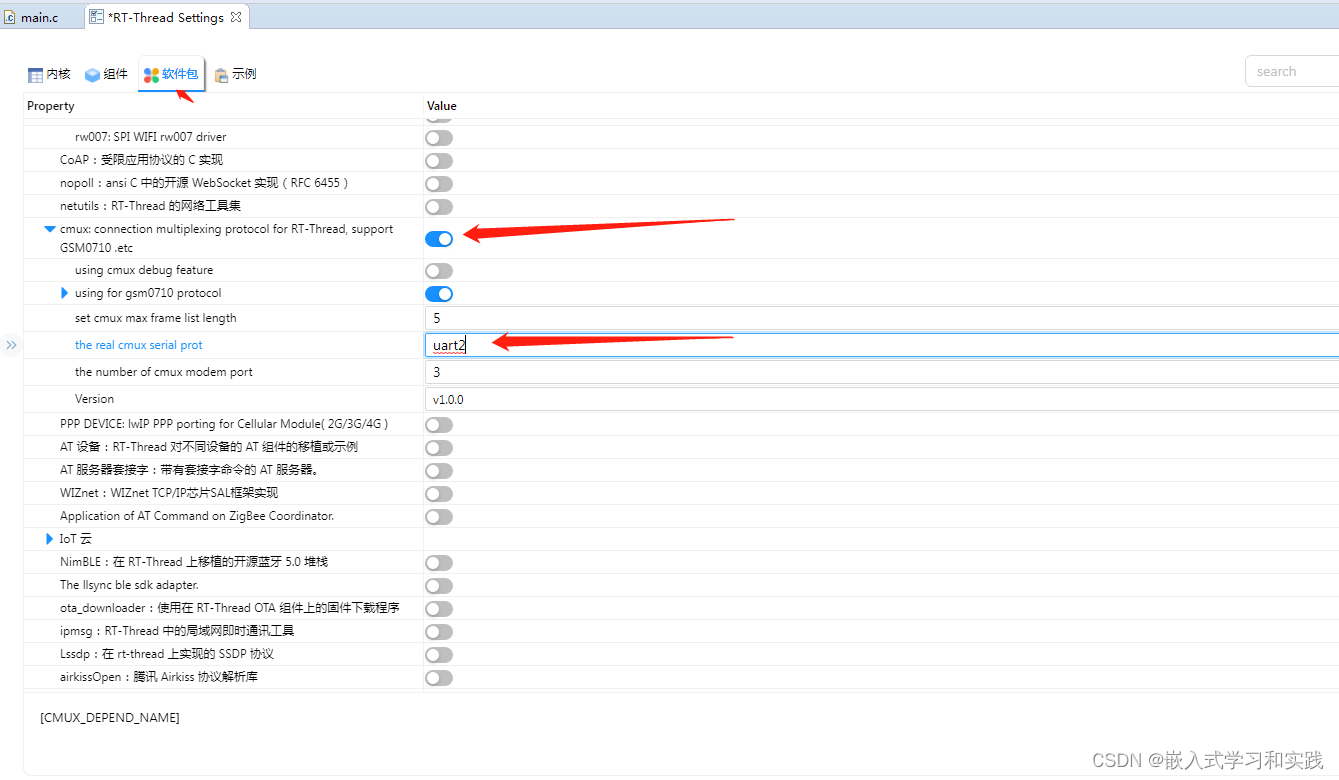
Task: Enable ota_downloader switch
Action: click(439, 609)
